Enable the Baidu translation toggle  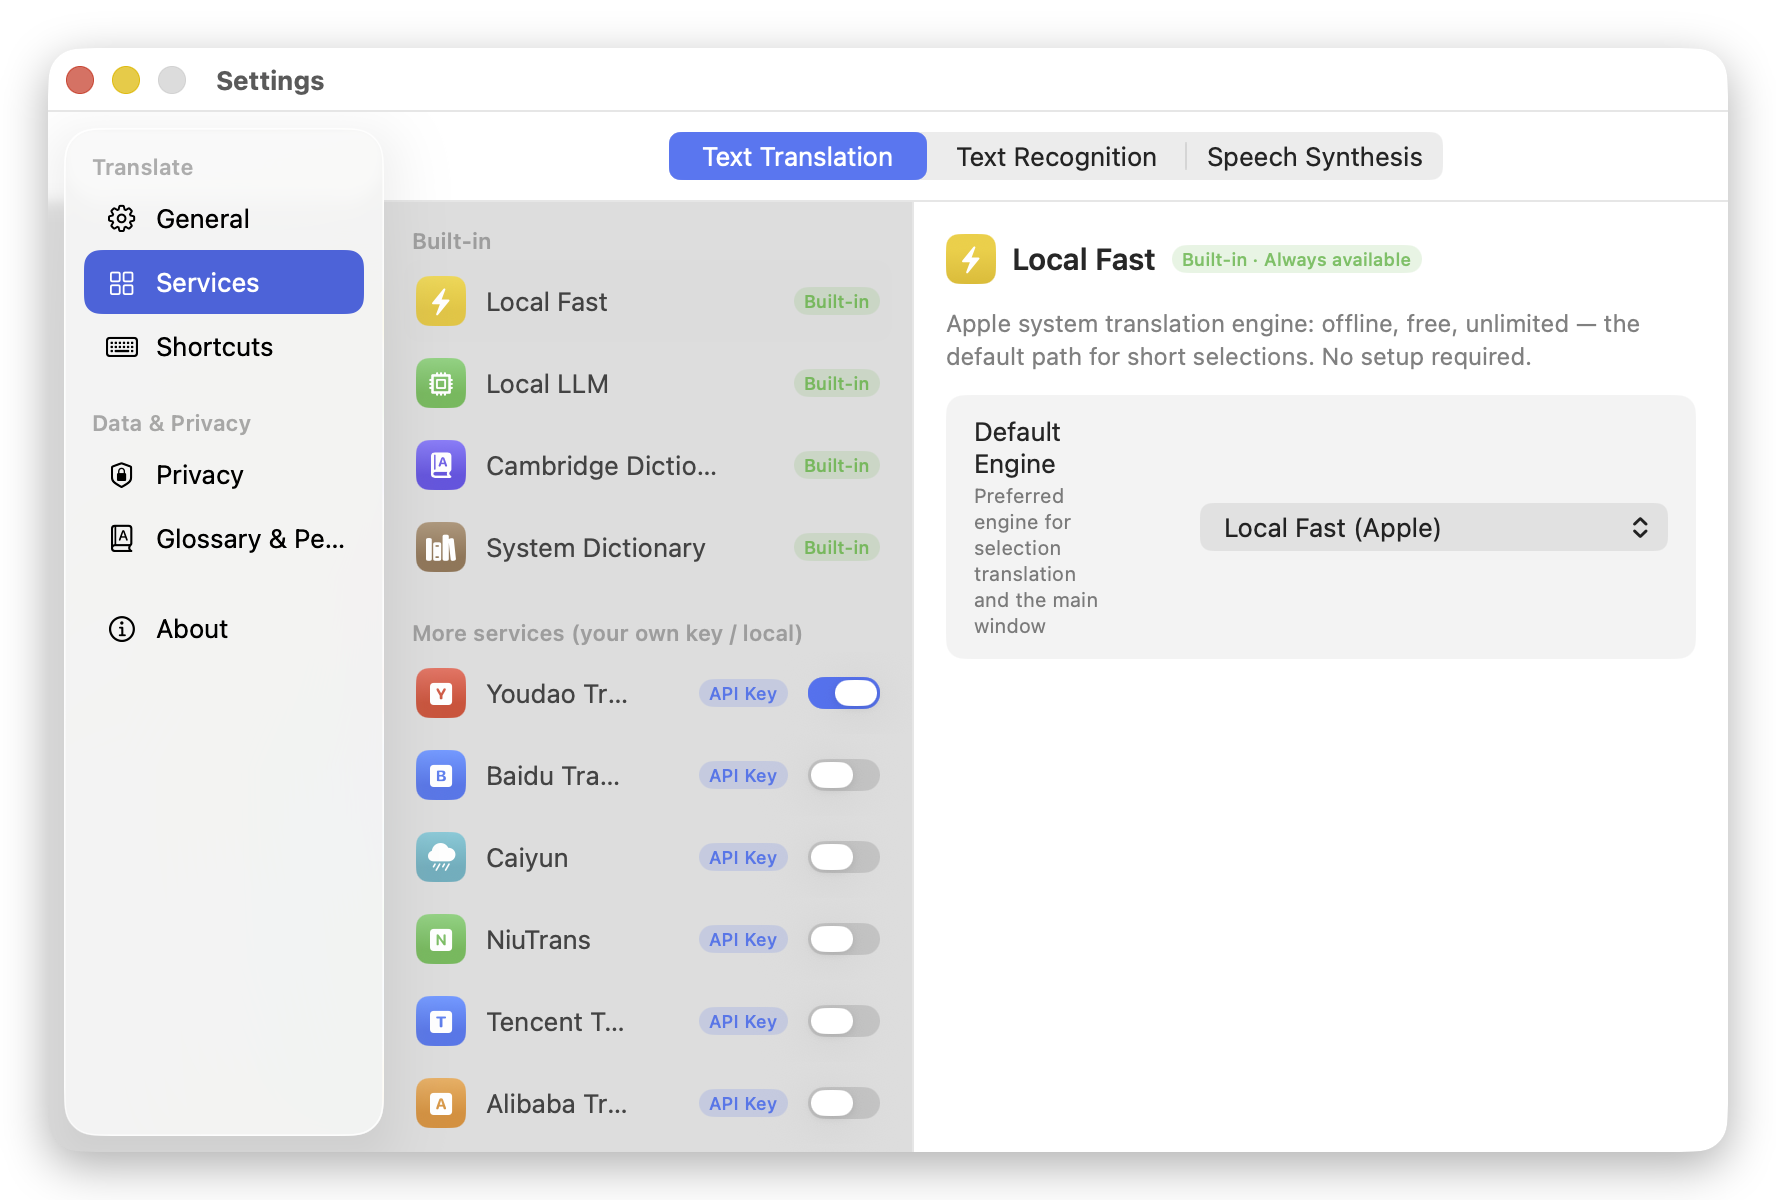click(844, 776)
